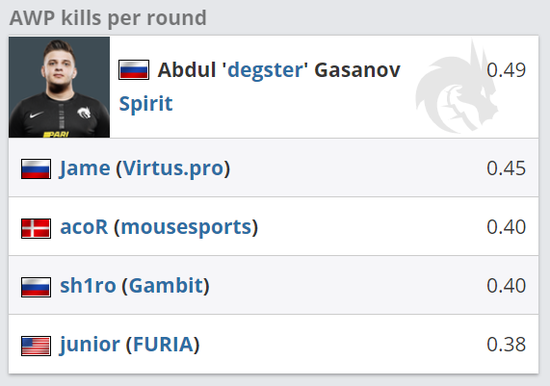Open junior (FURIA) player link
The width and height of the screenshot is (550, 386).
pyautogui.click(x=130, y=345)
